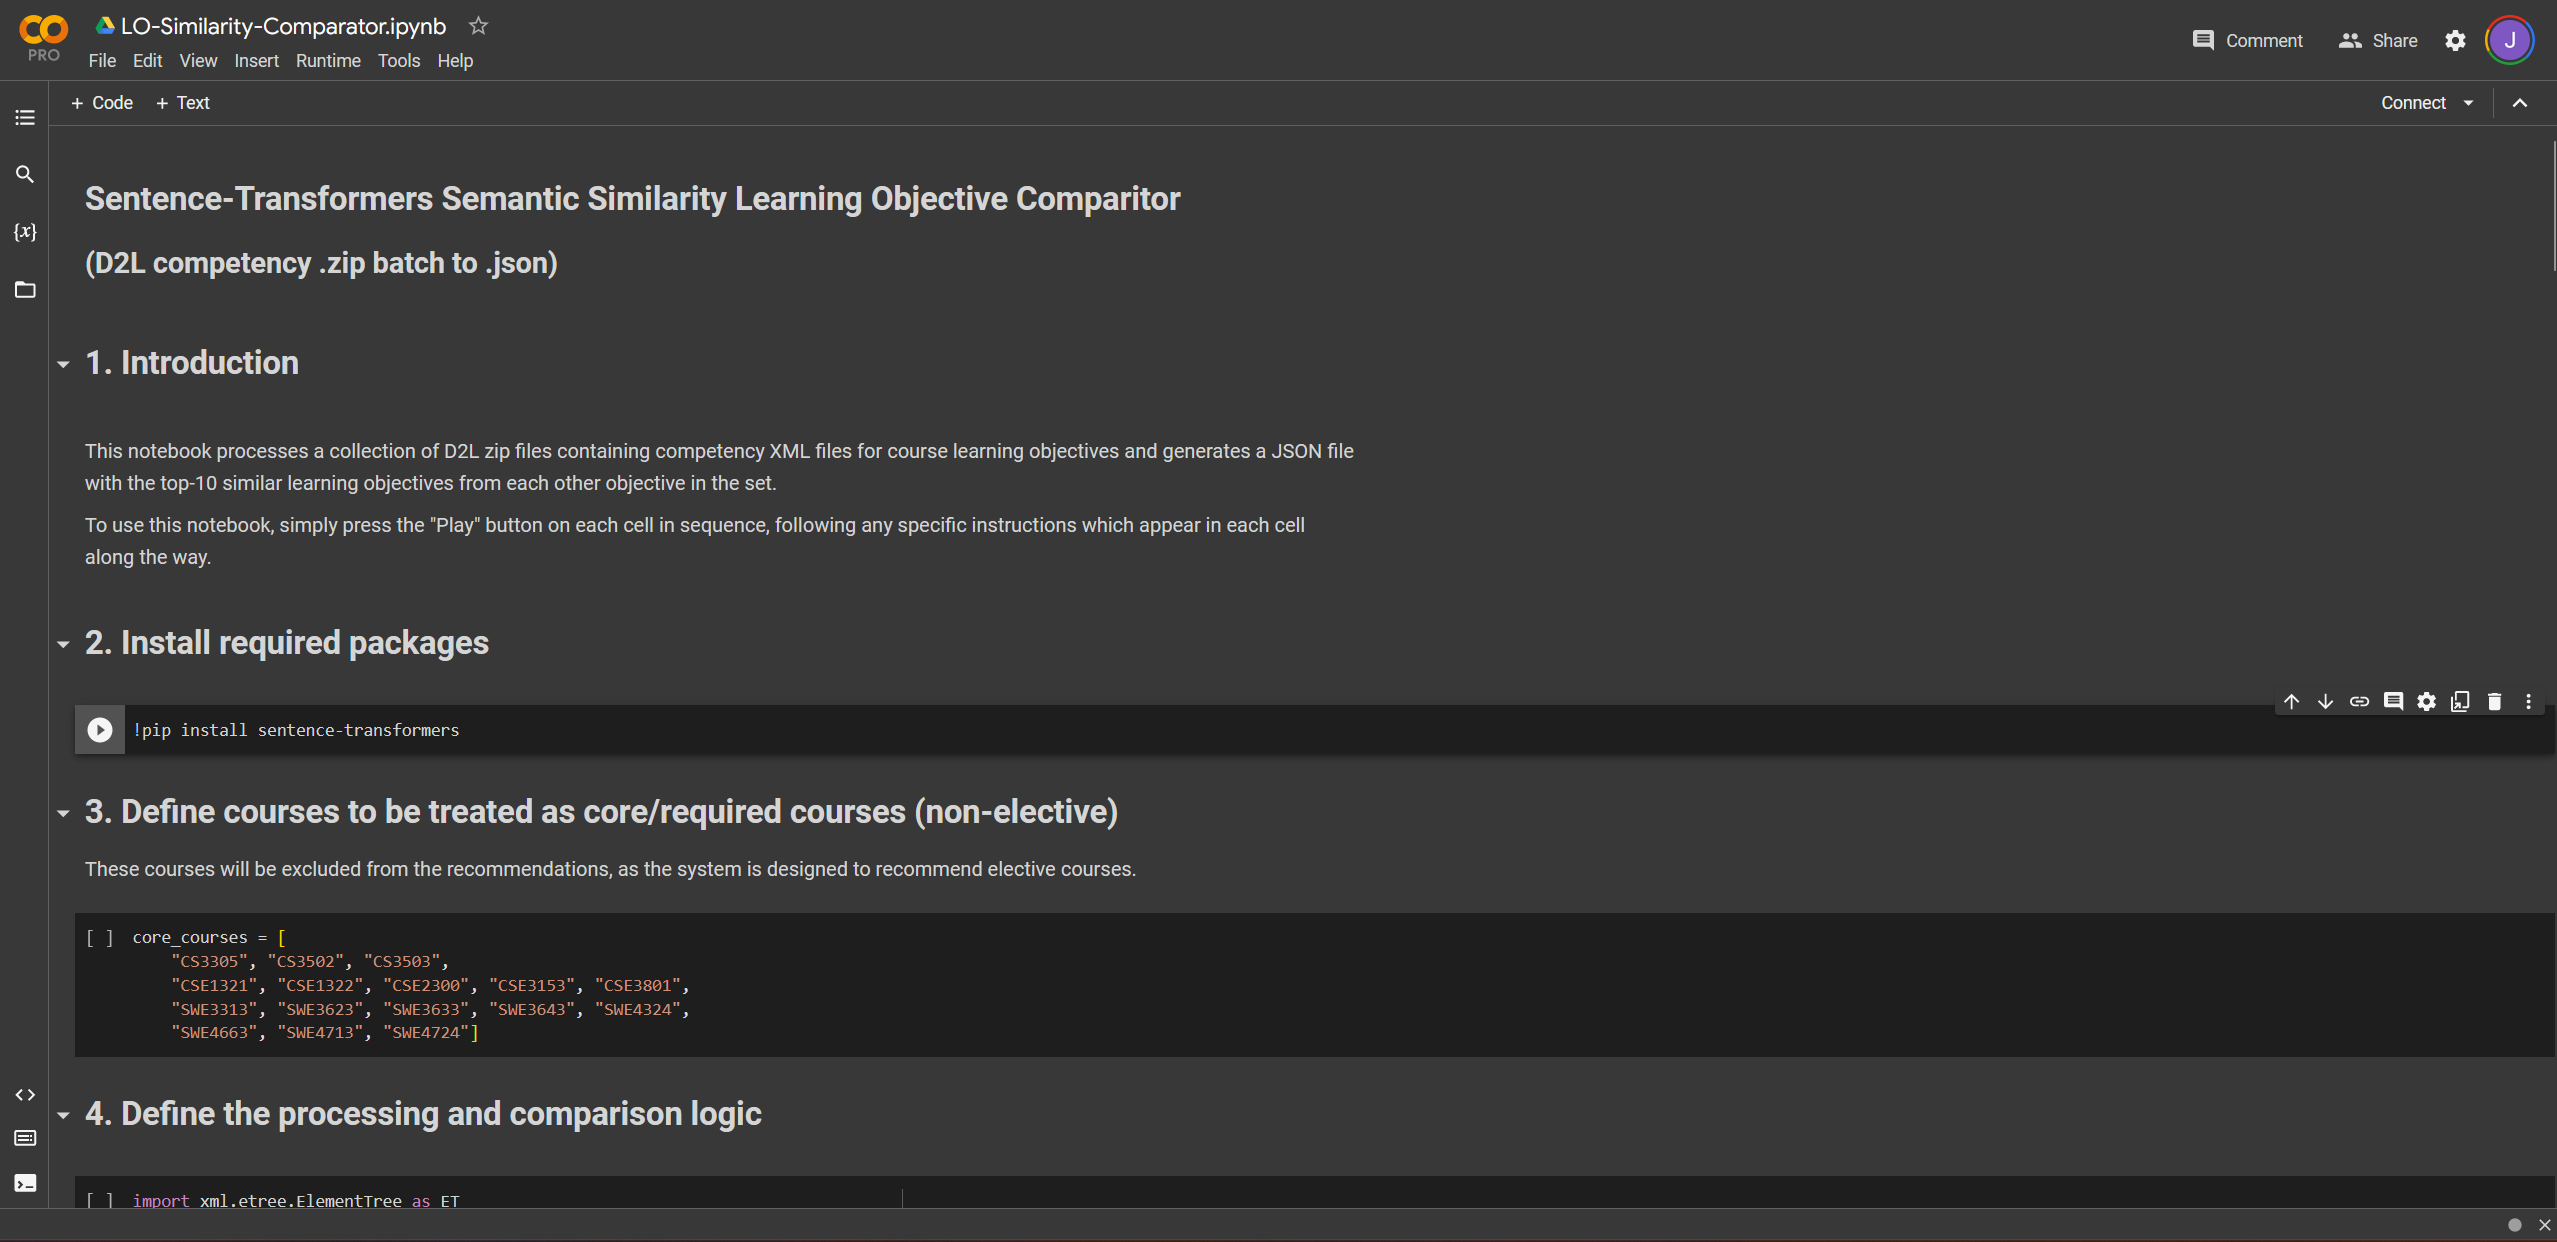The image size is (2557, 1242).
Task: Open editor settings for the cell
Action: click(2426, 701)
